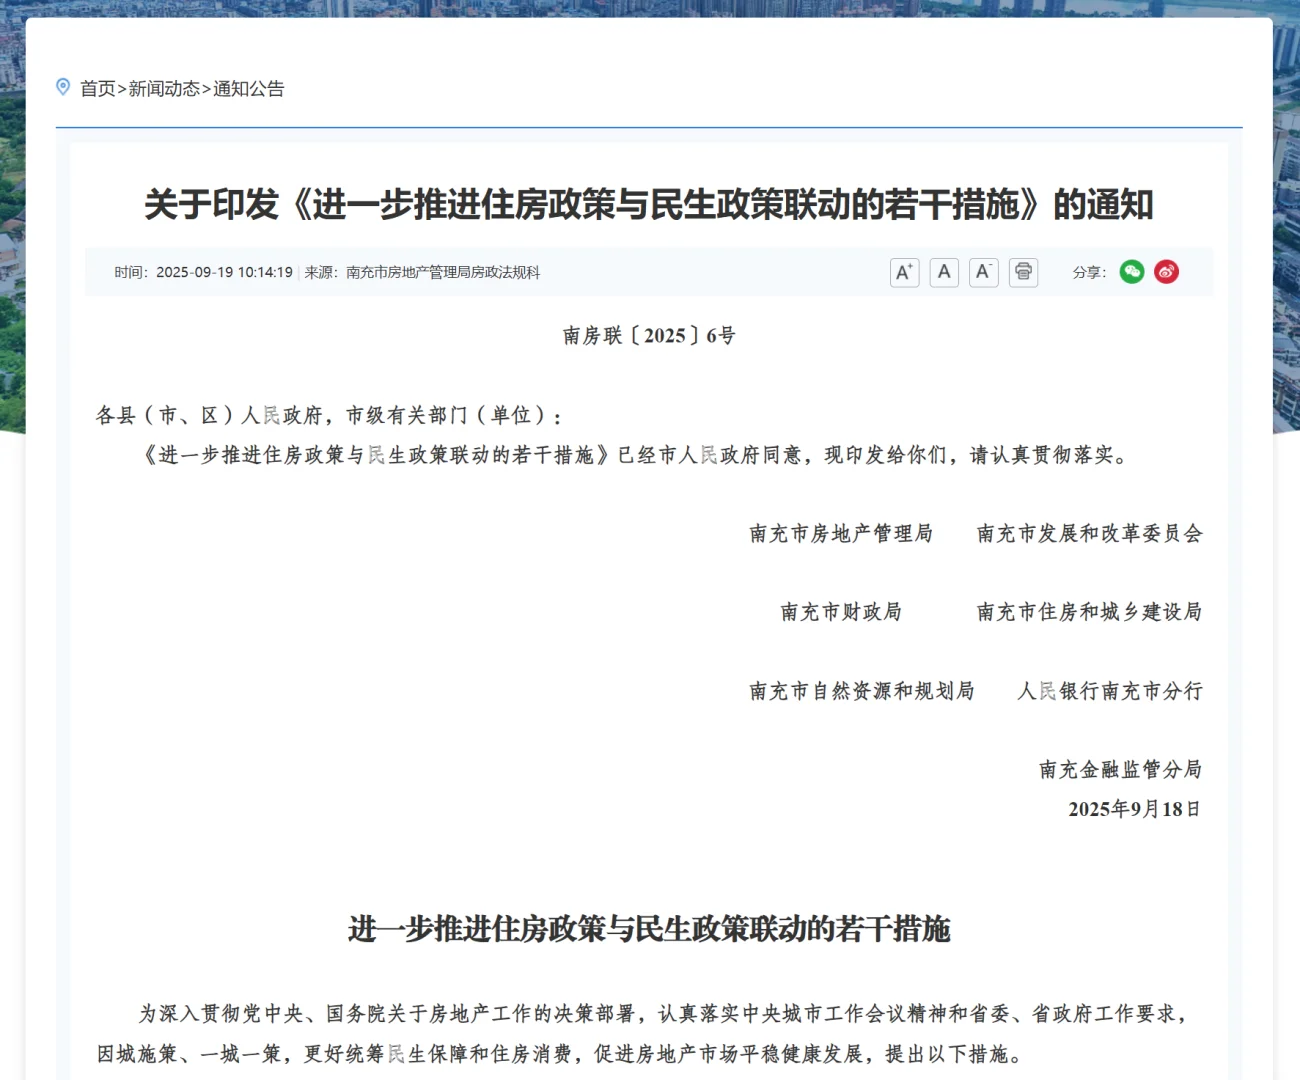Open 通知公告 in the breadcrumb
The width and height of the screenshot is (1300, 1080).
pyautogui.click(x=249, y=89)
